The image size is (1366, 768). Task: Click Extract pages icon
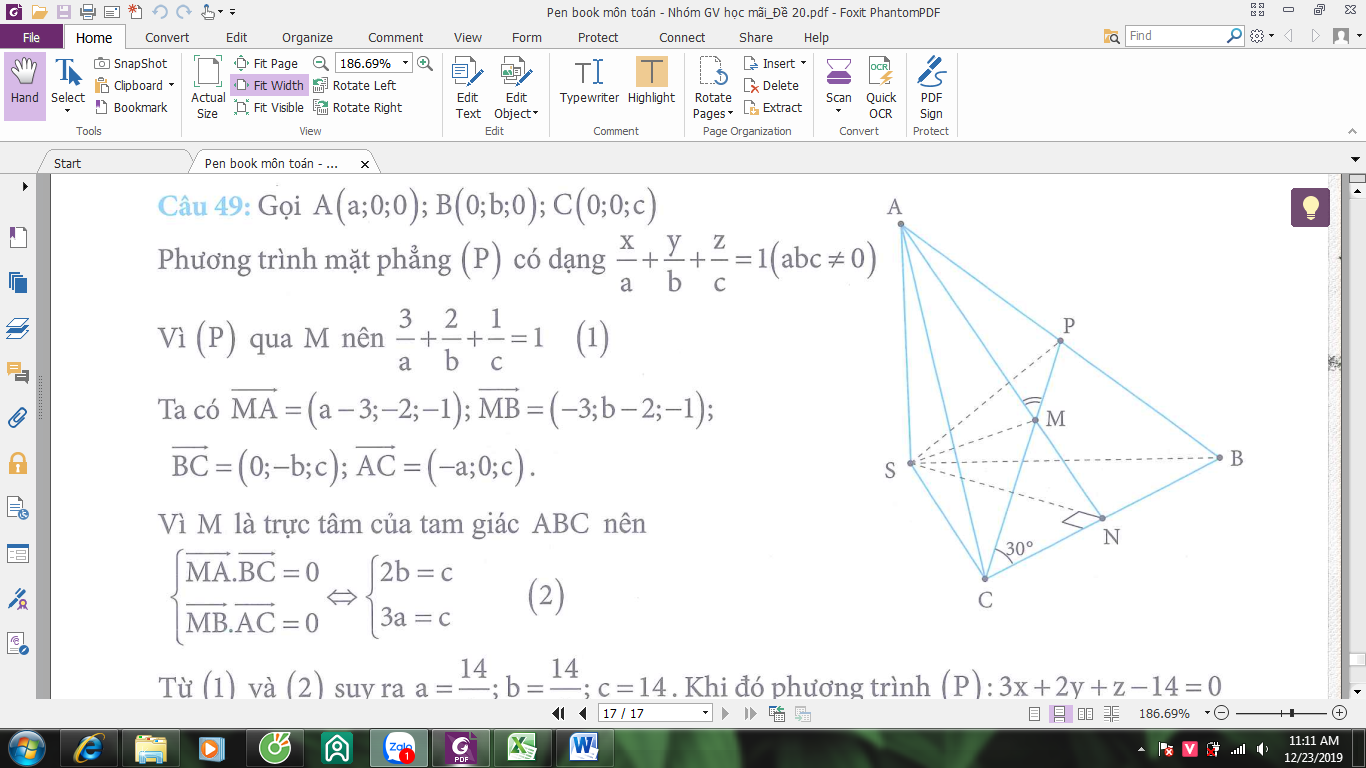(773, 107)
